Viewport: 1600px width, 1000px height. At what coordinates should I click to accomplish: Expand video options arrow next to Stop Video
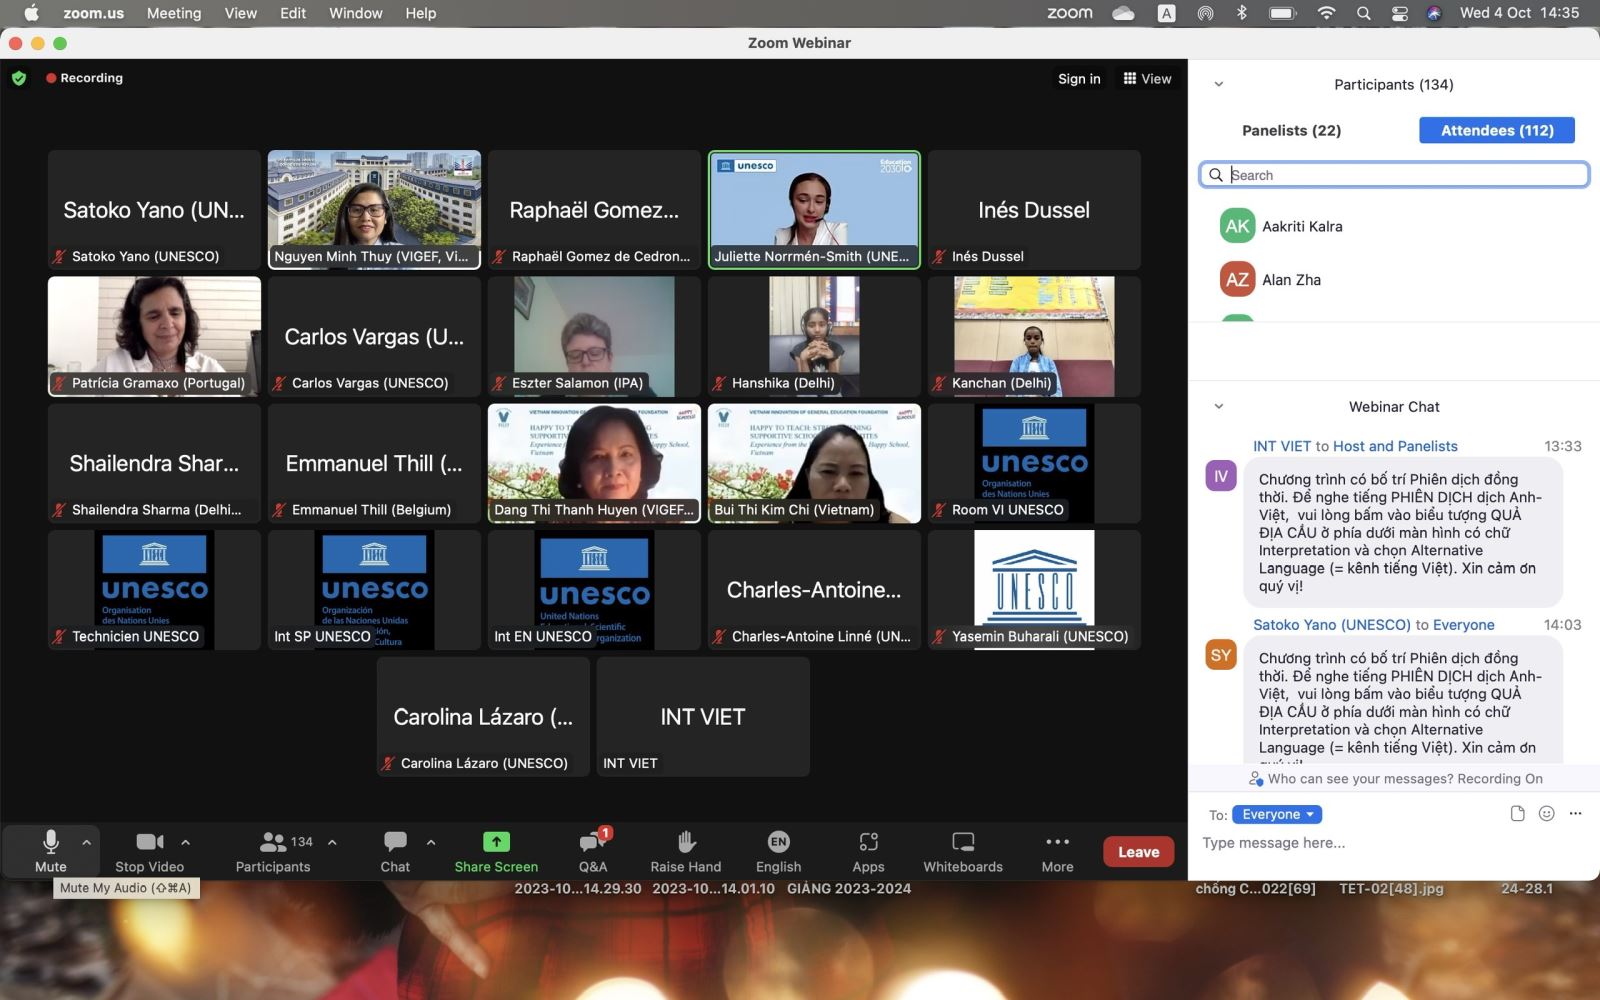click(185, 842)
